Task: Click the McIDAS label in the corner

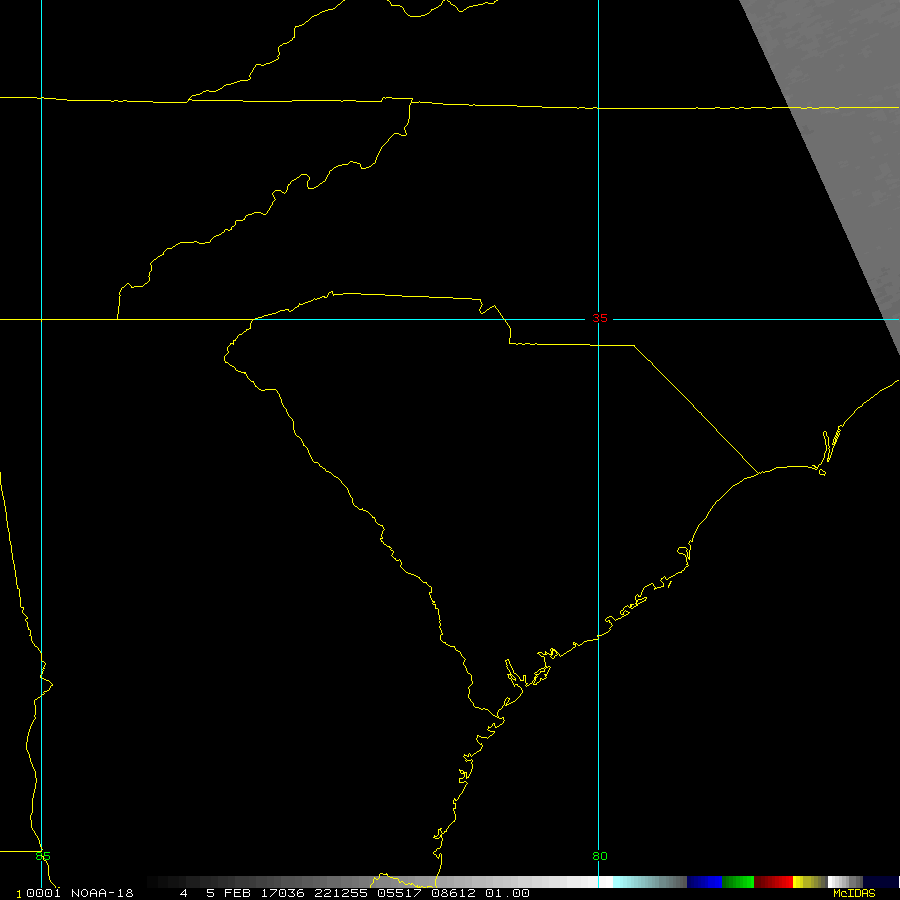Action: tap(854, 893)
